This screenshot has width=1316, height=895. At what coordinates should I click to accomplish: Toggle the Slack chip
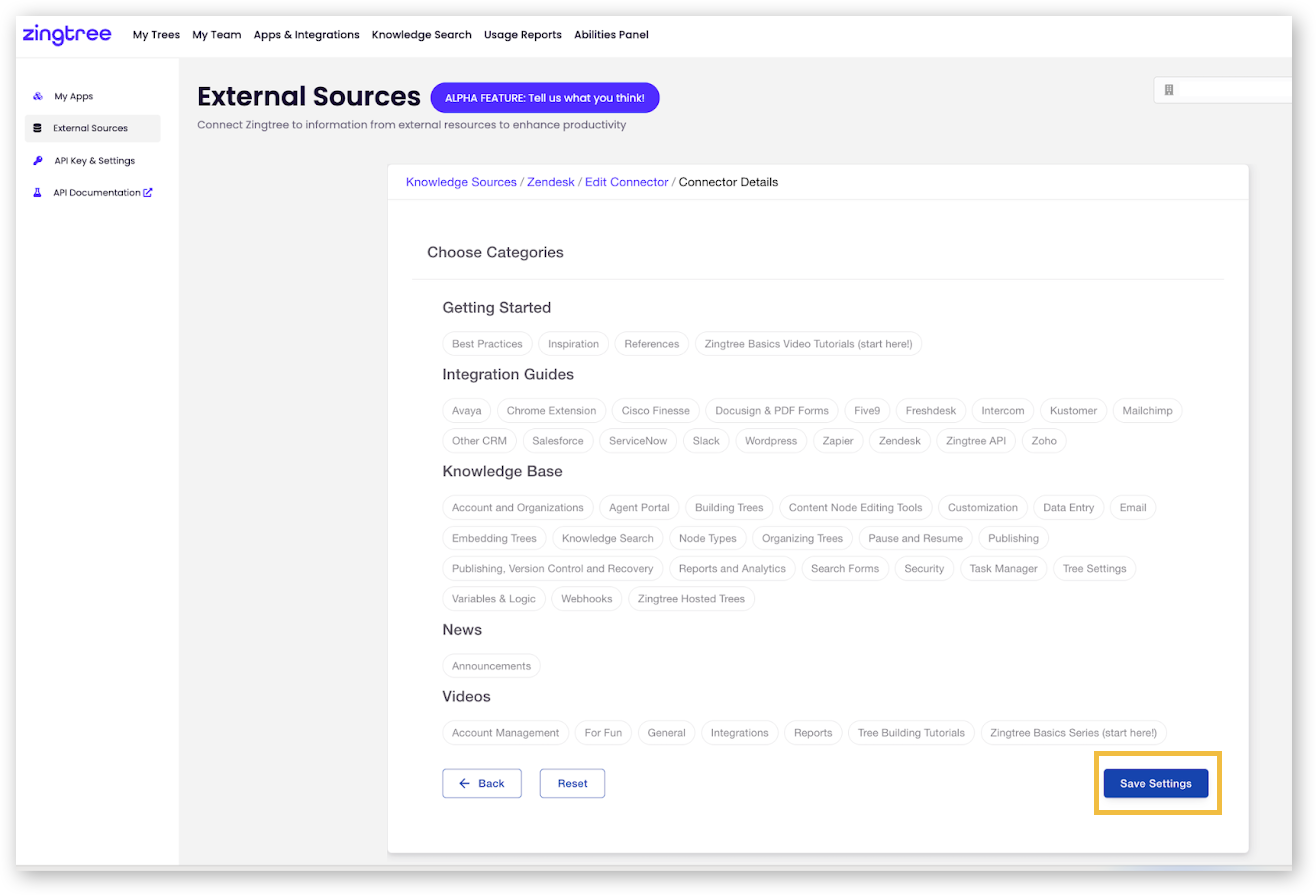pos(706,441)
